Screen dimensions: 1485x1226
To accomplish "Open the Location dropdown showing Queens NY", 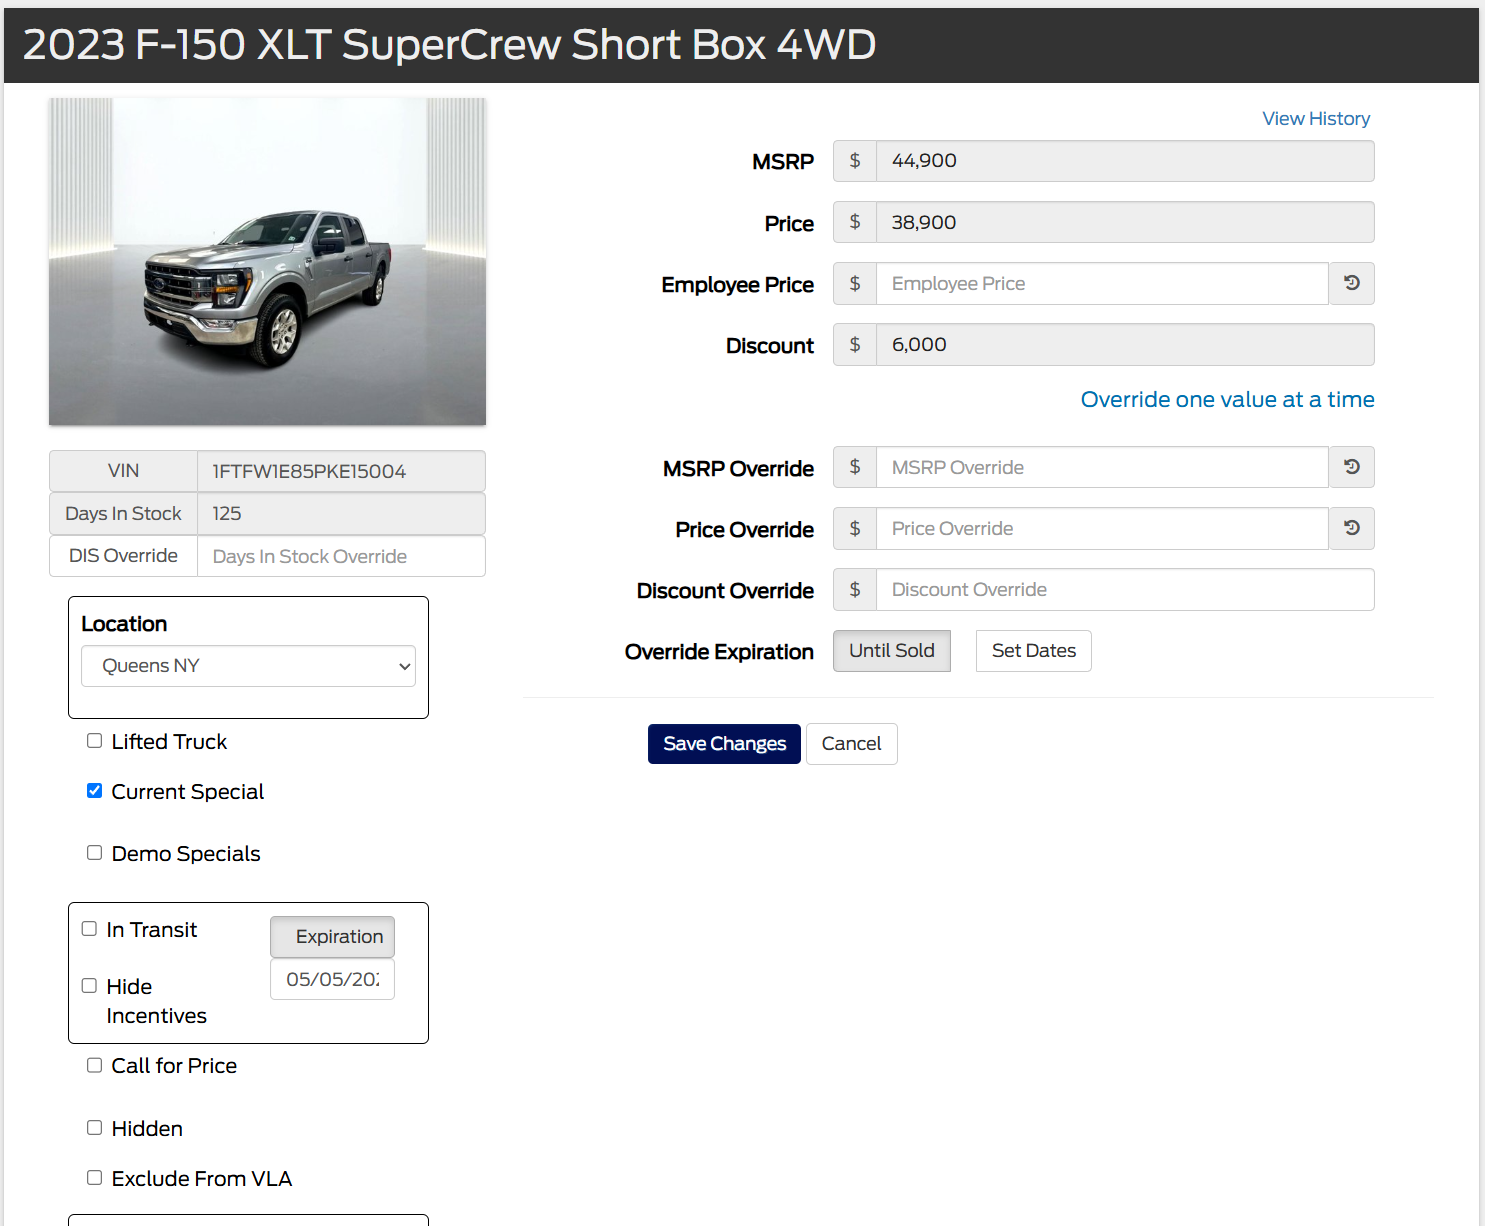I will (x=248, y=666).
